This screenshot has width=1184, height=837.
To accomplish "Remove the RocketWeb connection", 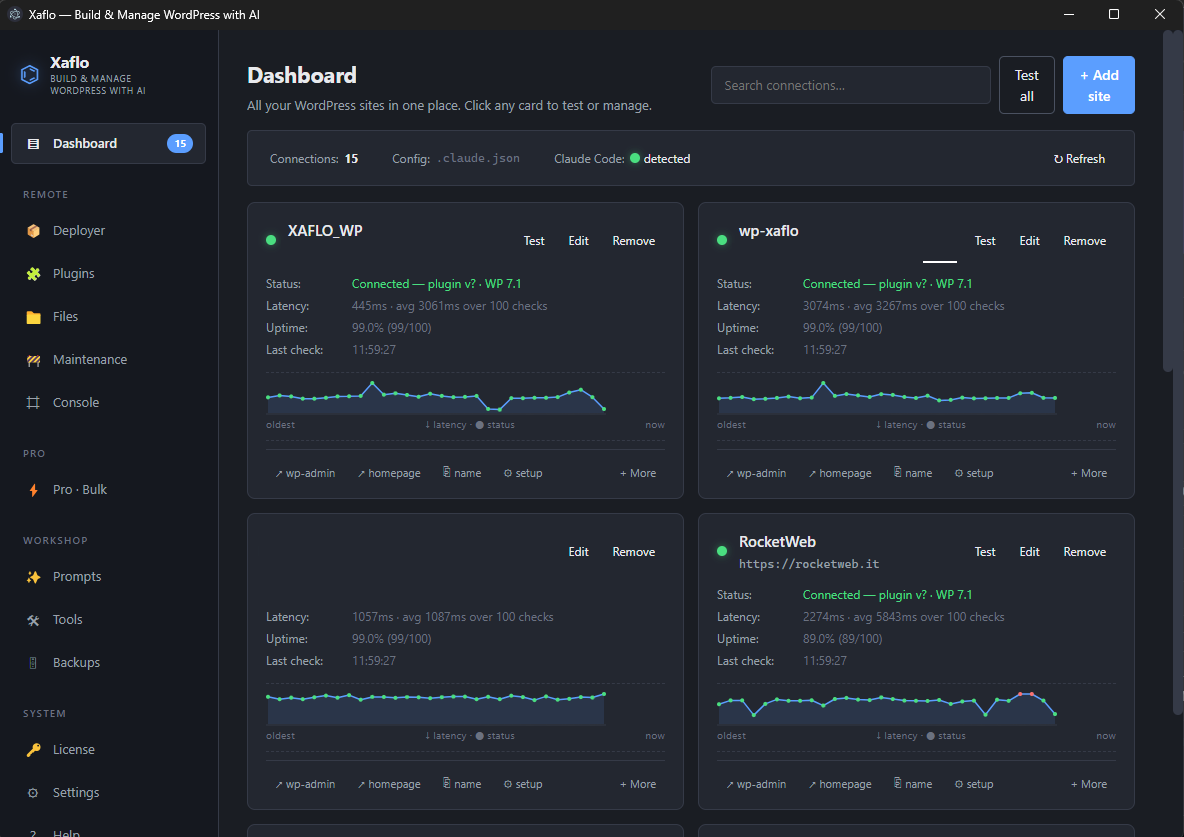I will (x=1084, y=552).
